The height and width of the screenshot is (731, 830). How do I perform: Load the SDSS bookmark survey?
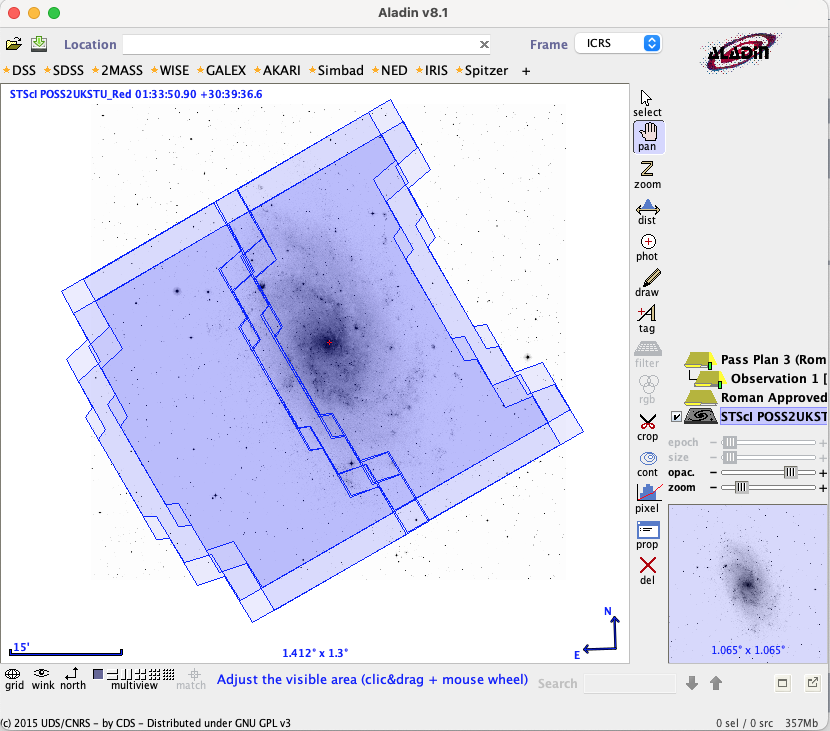tap(68, 71)
